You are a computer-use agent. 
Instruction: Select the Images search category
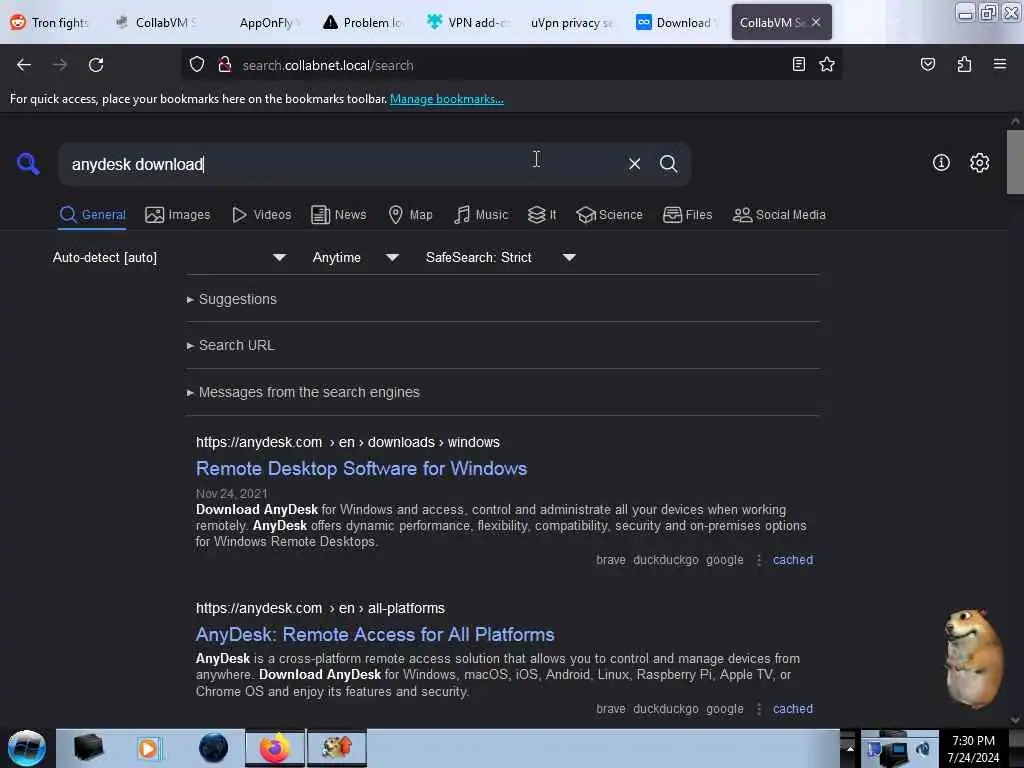tap(178, 214)
